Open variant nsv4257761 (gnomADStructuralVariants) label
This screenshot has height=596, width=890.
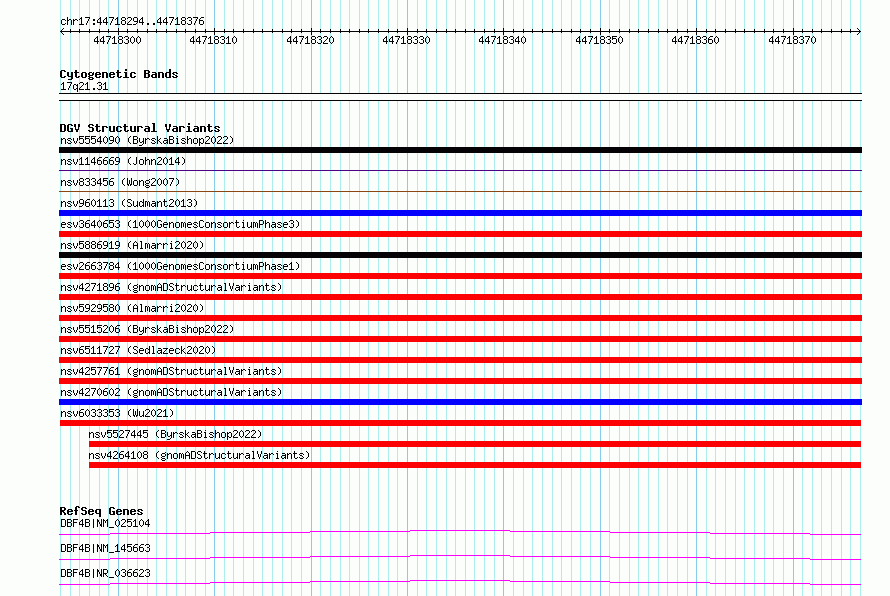[171, 371]
